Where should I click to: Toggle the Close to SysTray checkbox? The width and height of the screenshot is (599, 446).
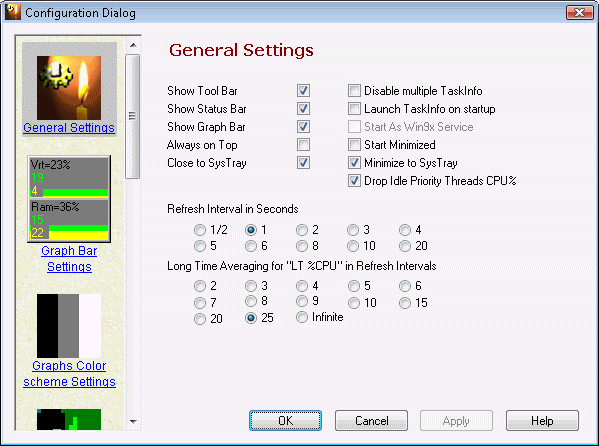tap(303, 163)
